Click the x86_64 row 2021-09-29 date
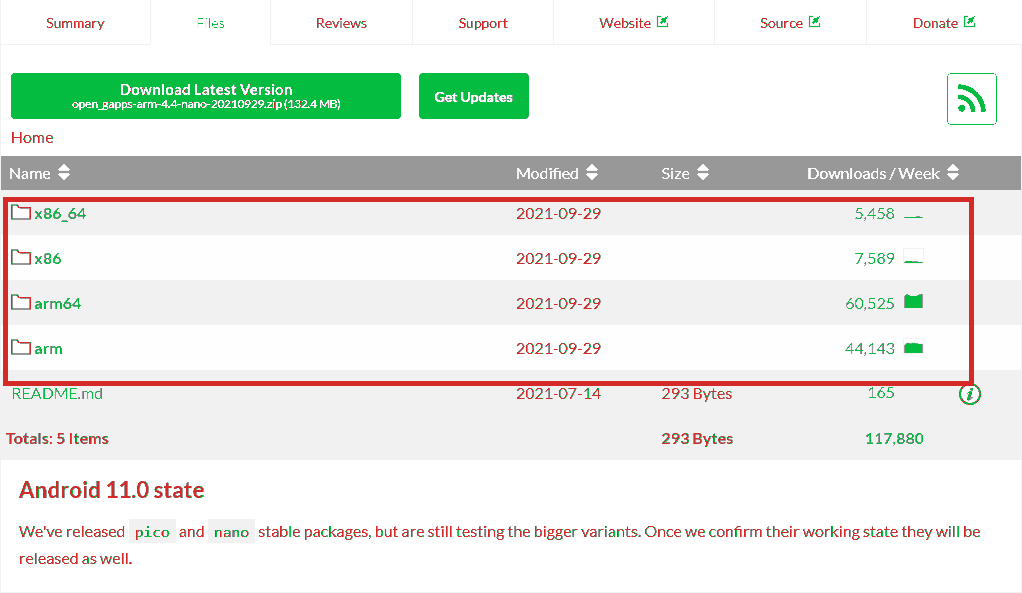 pos(559,214)
